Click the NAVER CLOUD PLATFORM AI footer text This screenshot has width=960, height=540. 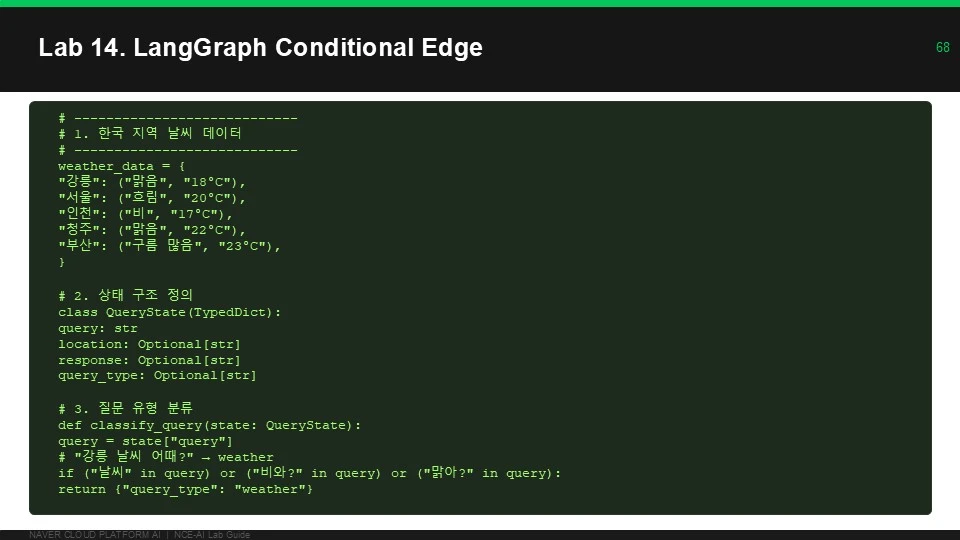pos(95,534)
